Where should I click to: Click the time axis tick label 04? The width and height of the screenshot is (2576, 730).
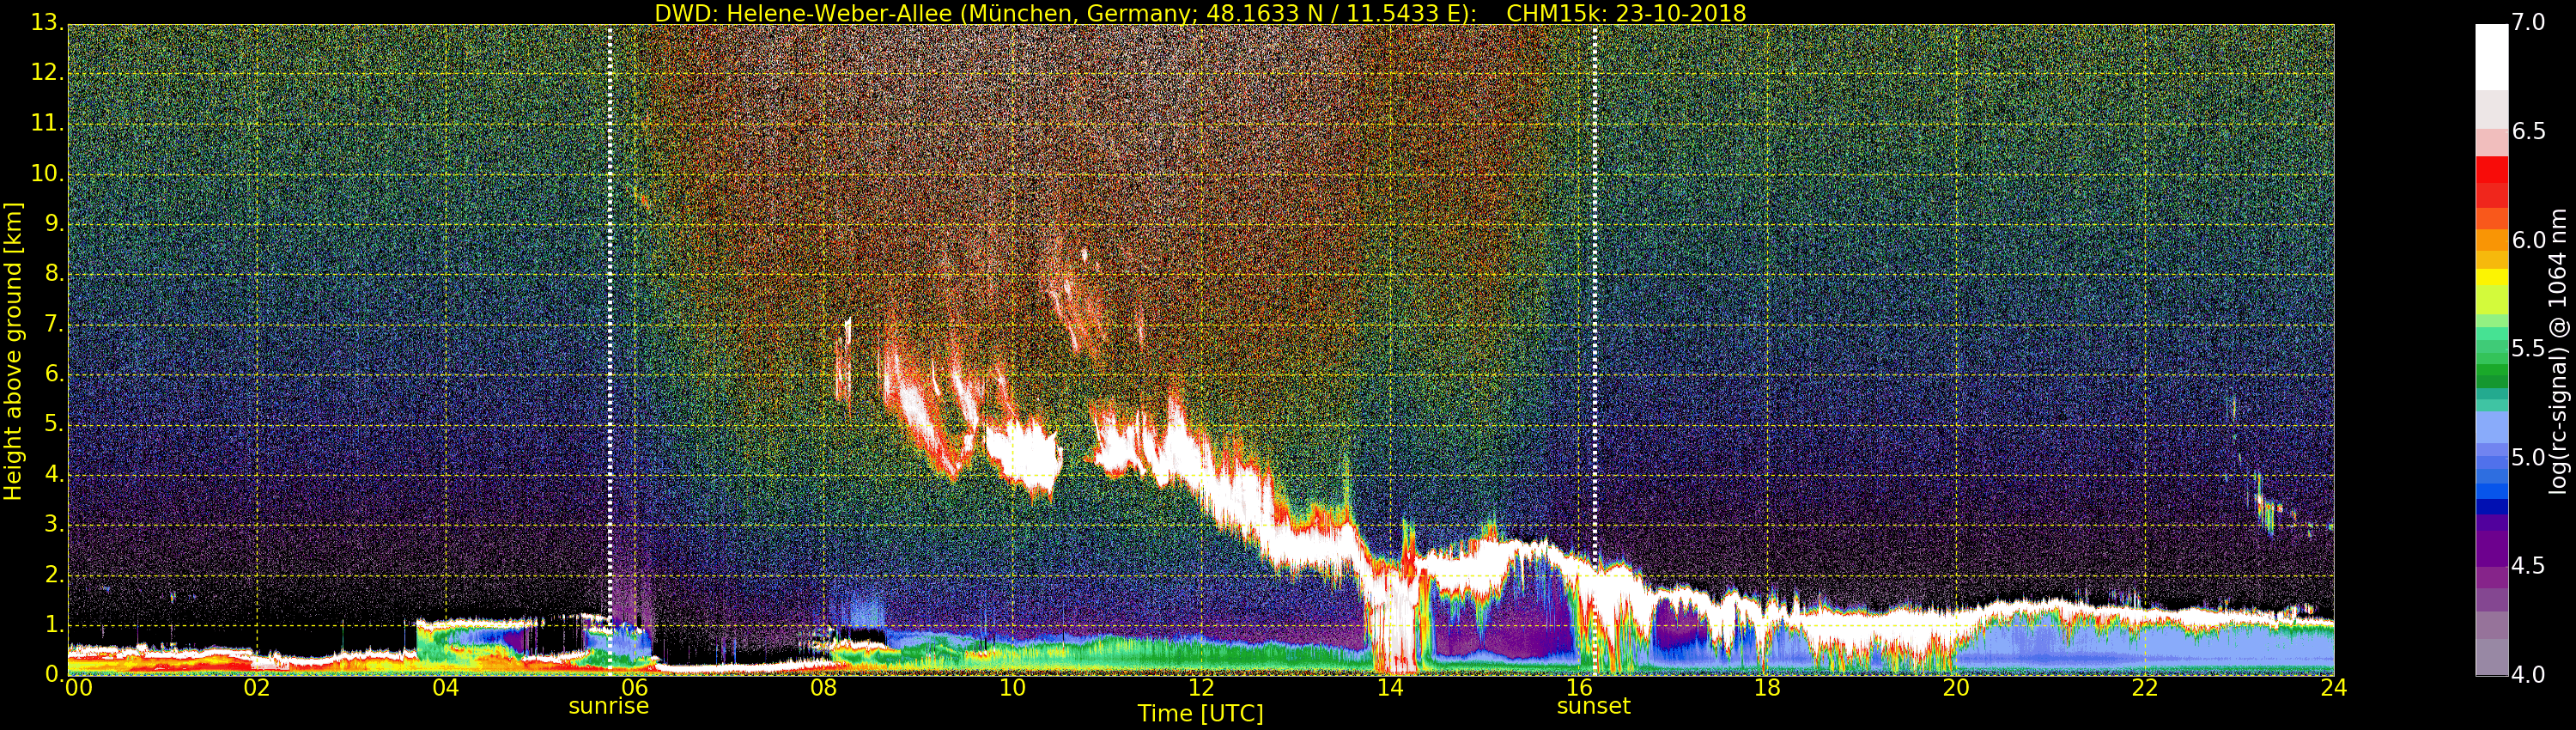[x=446, y=688]
